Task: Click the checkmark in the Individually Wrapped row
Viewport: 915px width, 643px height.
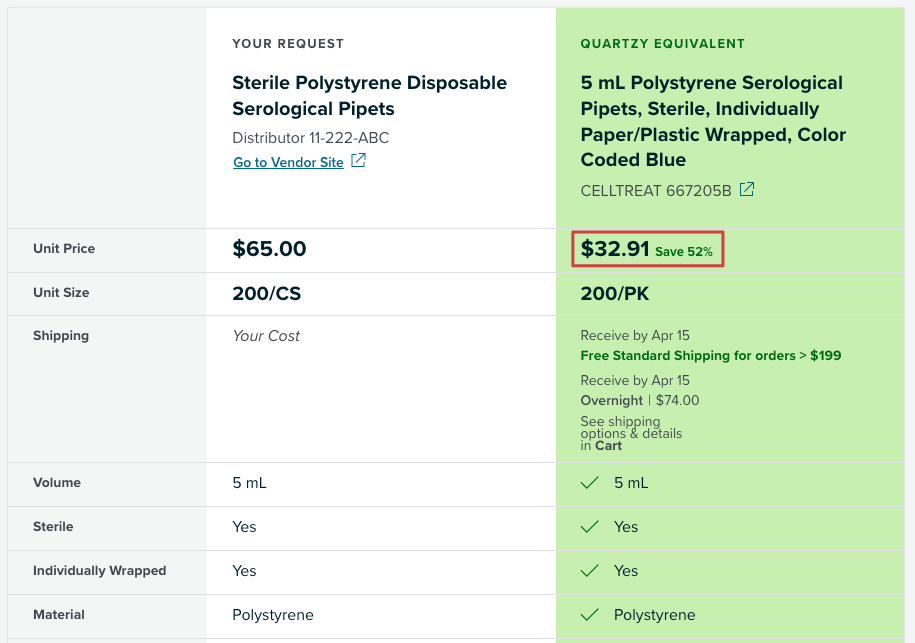Action: click(x=590, y=571)
